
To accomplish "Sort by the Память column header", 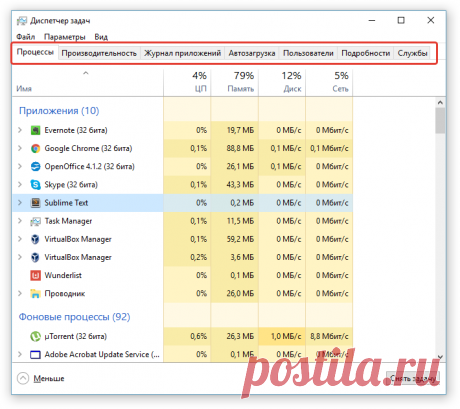I will click(x=235, y=83).
